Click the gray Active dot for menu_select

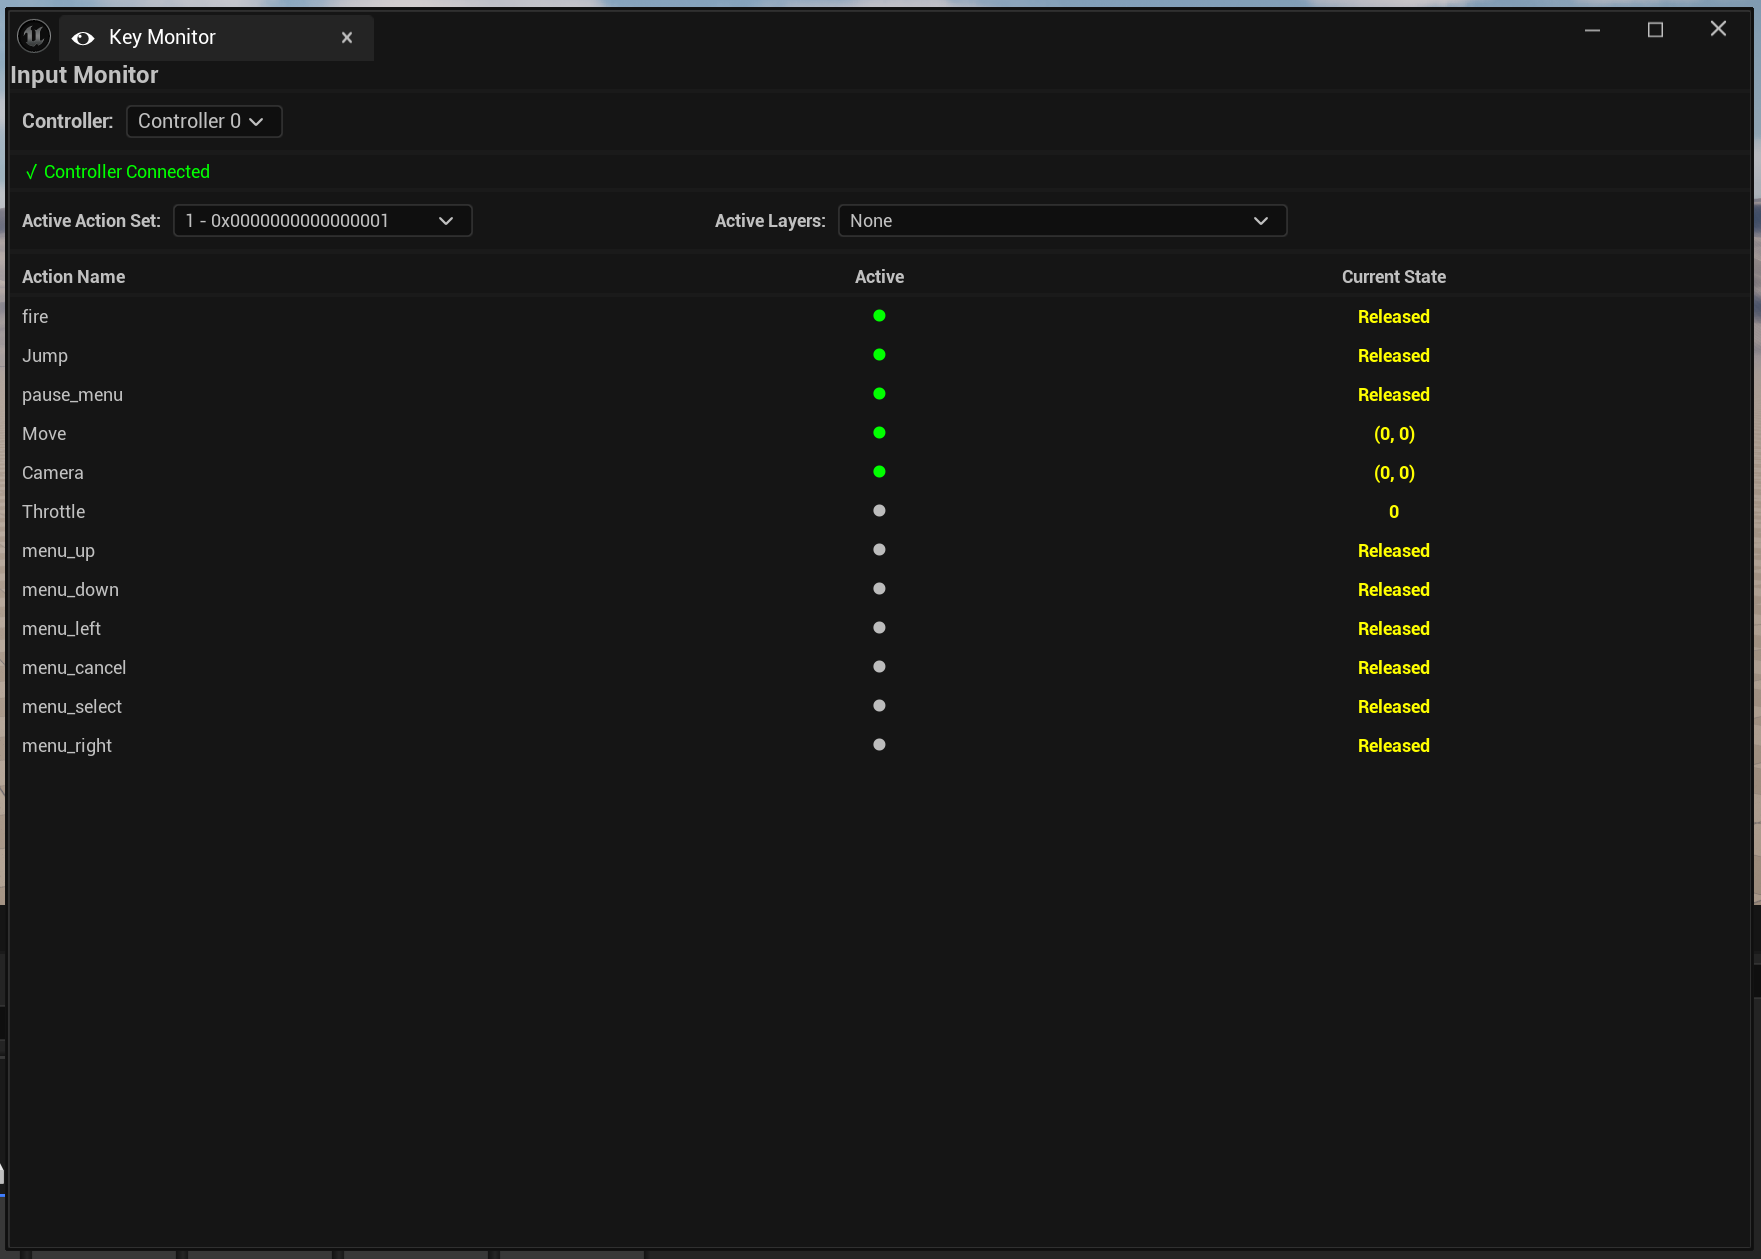[x=879, y=705]
